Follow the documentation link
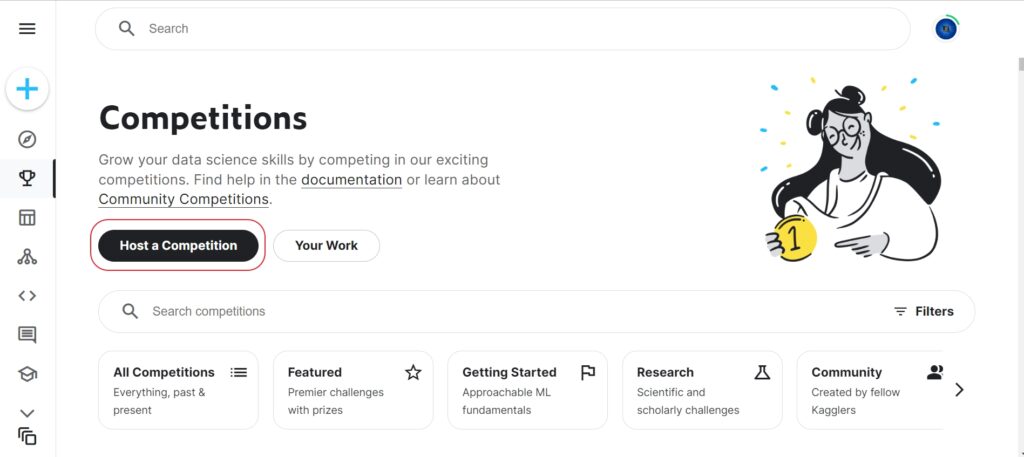The image size is (1024, 457). (x=351, y=180)
